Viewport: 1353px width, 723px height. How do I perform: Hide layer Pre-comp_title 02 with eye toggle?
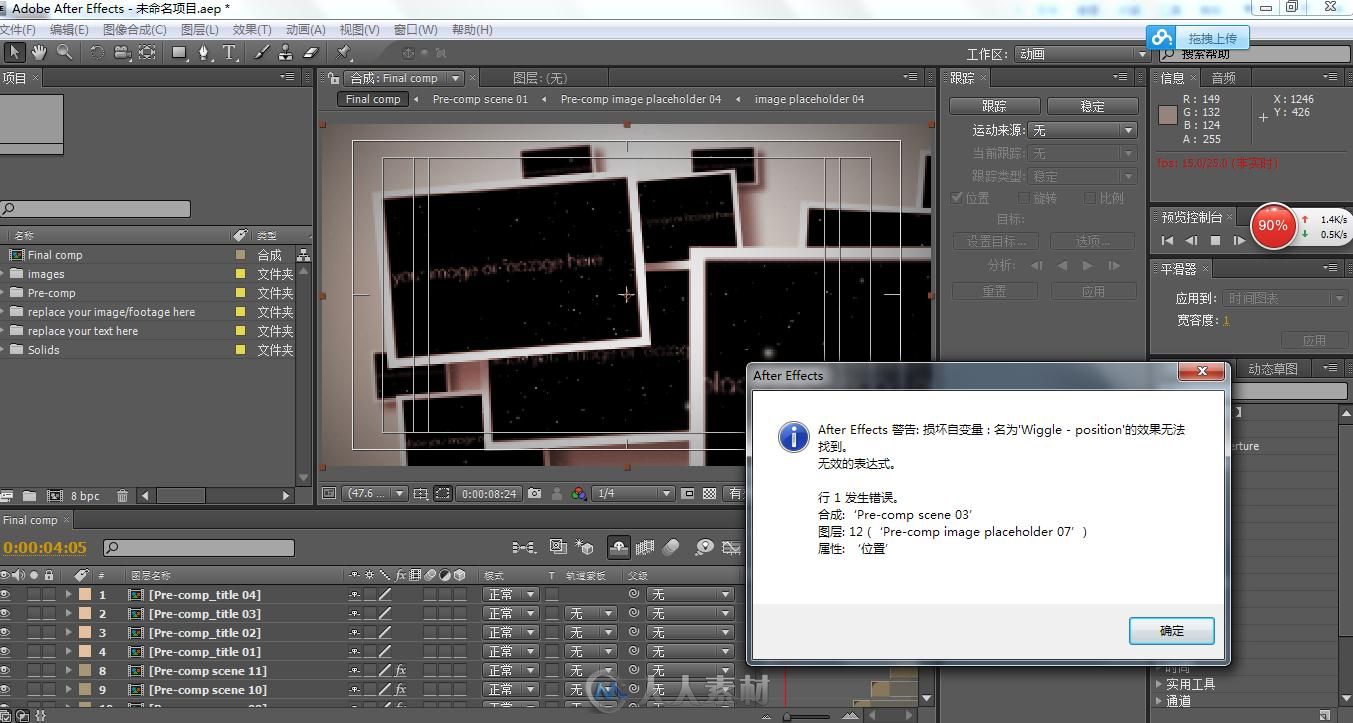pos(6,633)
